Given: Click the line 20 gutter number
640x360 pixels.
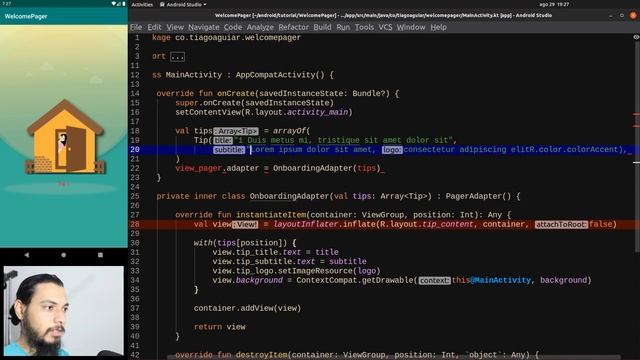Looking at the screenshot, I should (135, 149).
